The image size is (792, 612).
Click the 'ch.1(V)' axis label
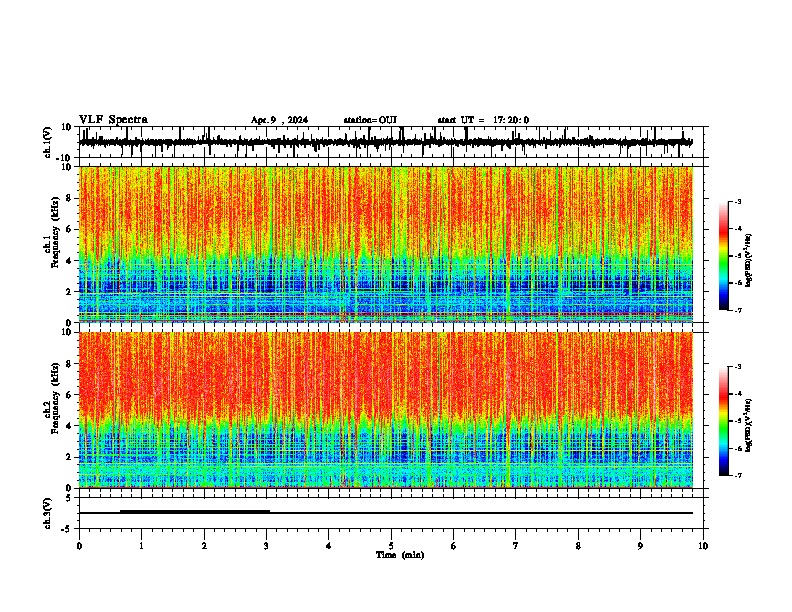(48, 142)
